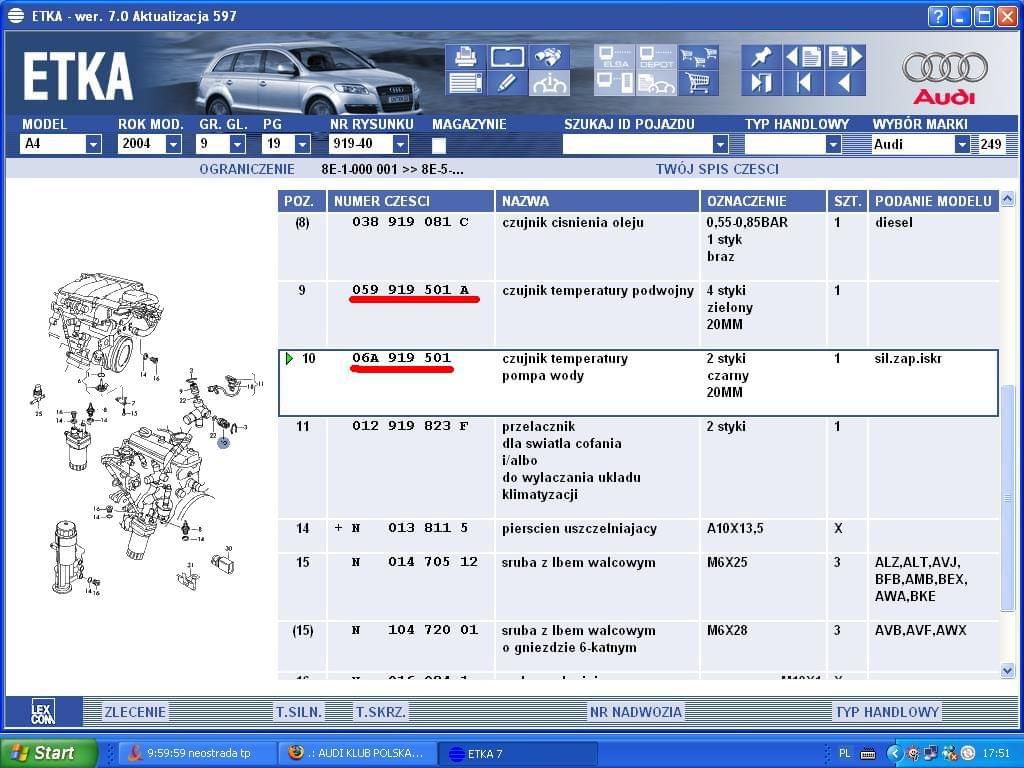This screenshot has width=1024, height=768.
Task: Toggle the MAGAZYNIE checkbox
Action: [x=439, y=144]
